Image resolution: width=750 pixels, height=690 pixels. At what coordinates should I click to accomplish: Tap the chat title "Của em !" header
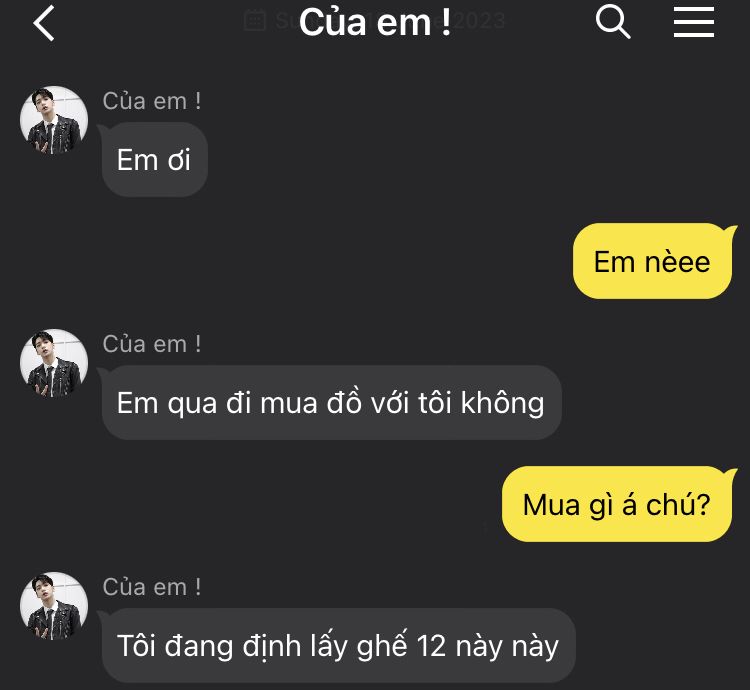375,22
